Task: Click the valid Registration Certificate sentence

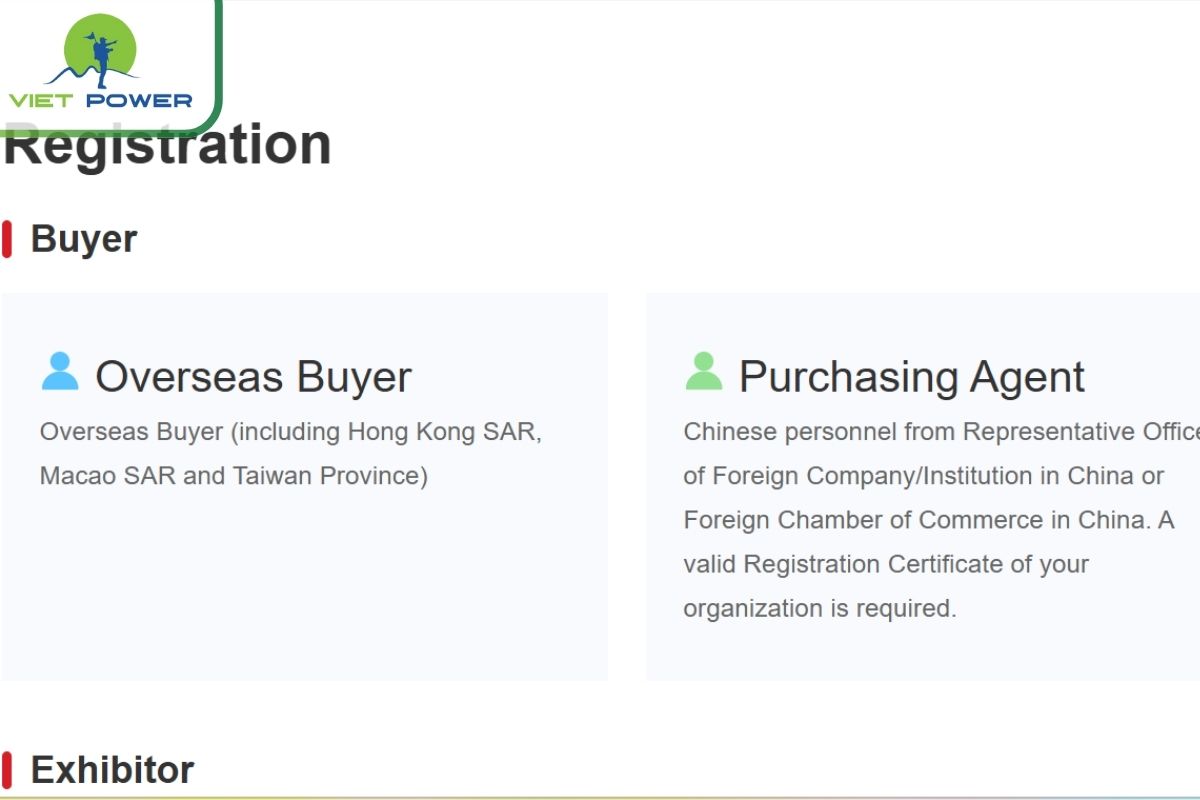Action: click(x=886, y=564)
